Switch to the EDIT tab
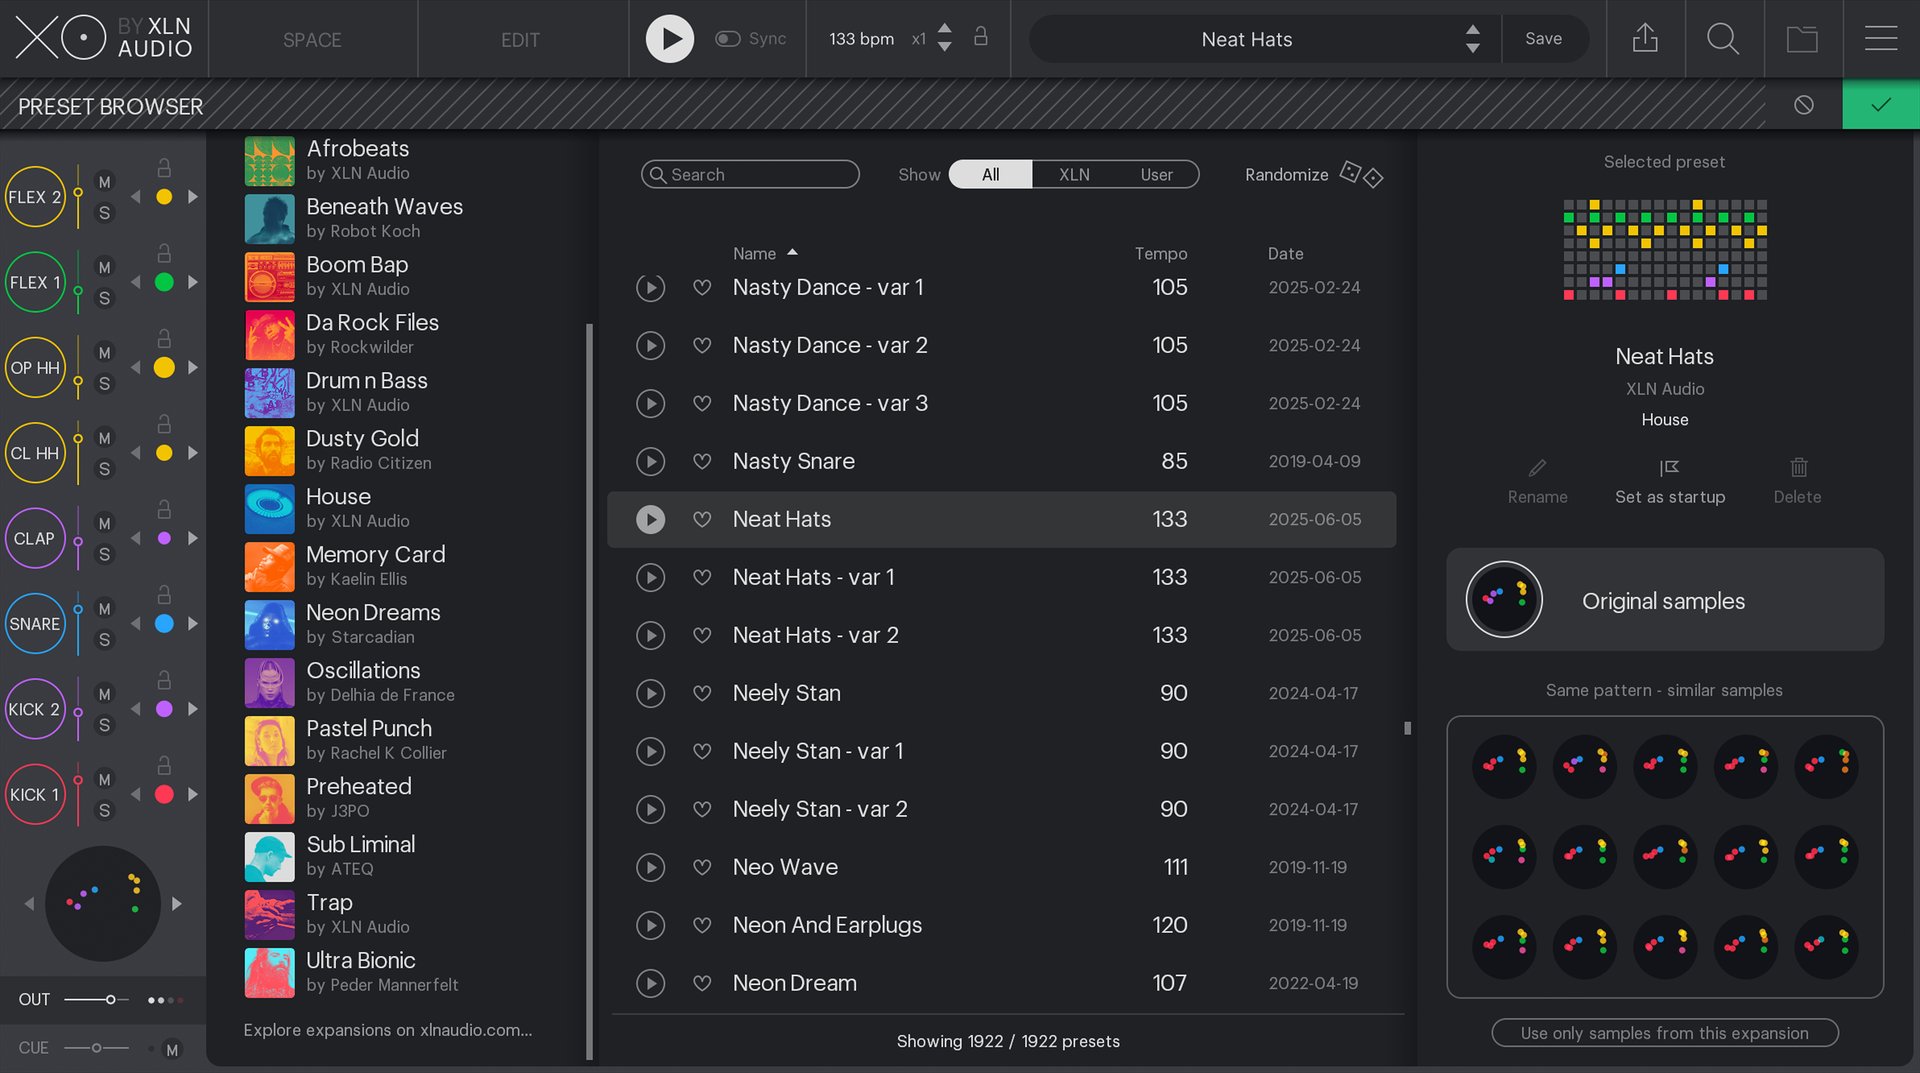This screenshot has height=1073, width=1920. (x=520, y=40)
